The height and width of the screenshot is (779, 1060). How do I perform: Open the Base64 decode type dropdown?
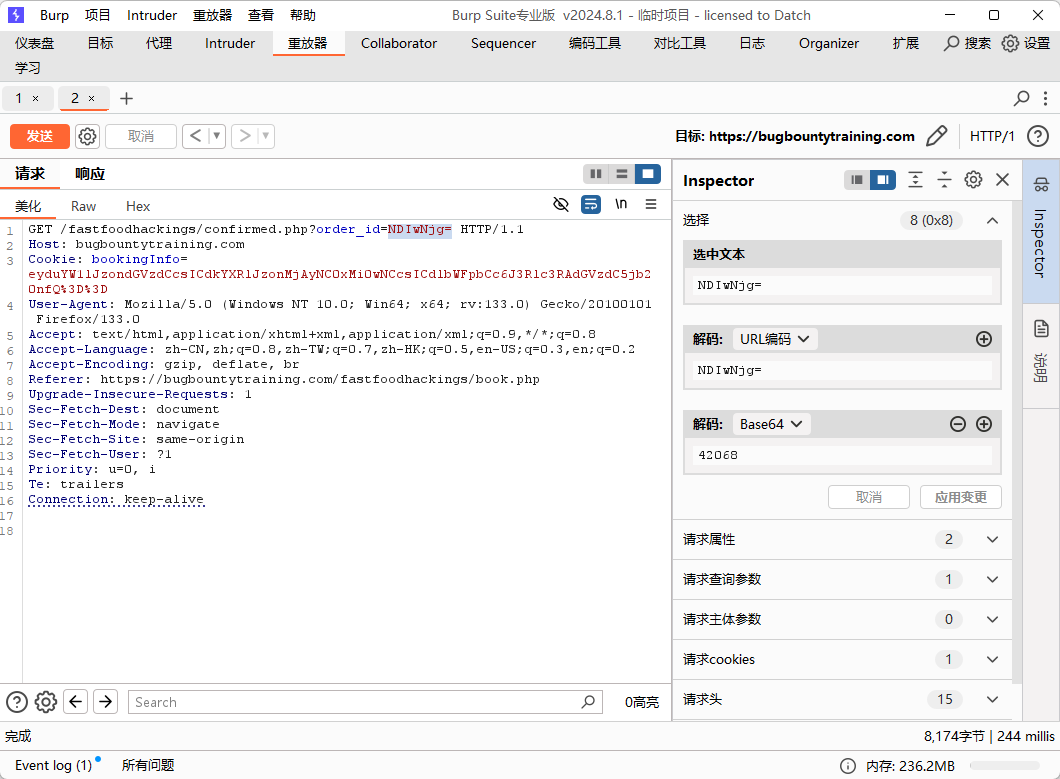[x=771, y=424]
